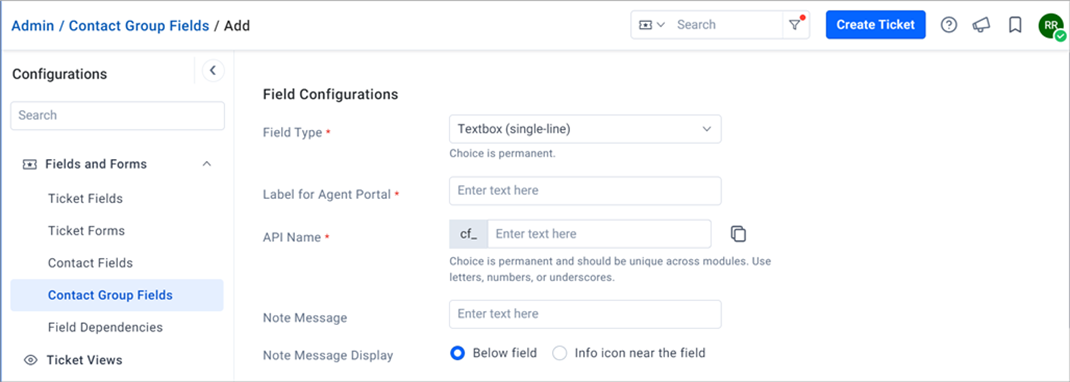Open Ticket Fields in sidebar
The width and height of the screenshot is (1070, 382).
[85, 199]
